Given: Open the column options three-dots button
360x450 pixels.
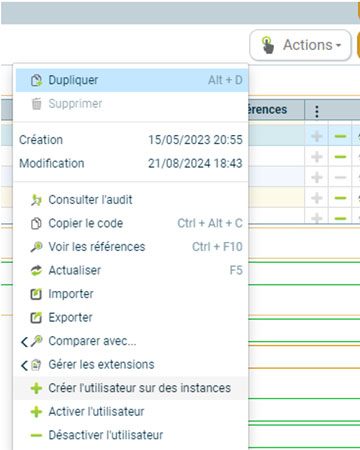Looking at the screenshot, I should [x=317, y=111].
